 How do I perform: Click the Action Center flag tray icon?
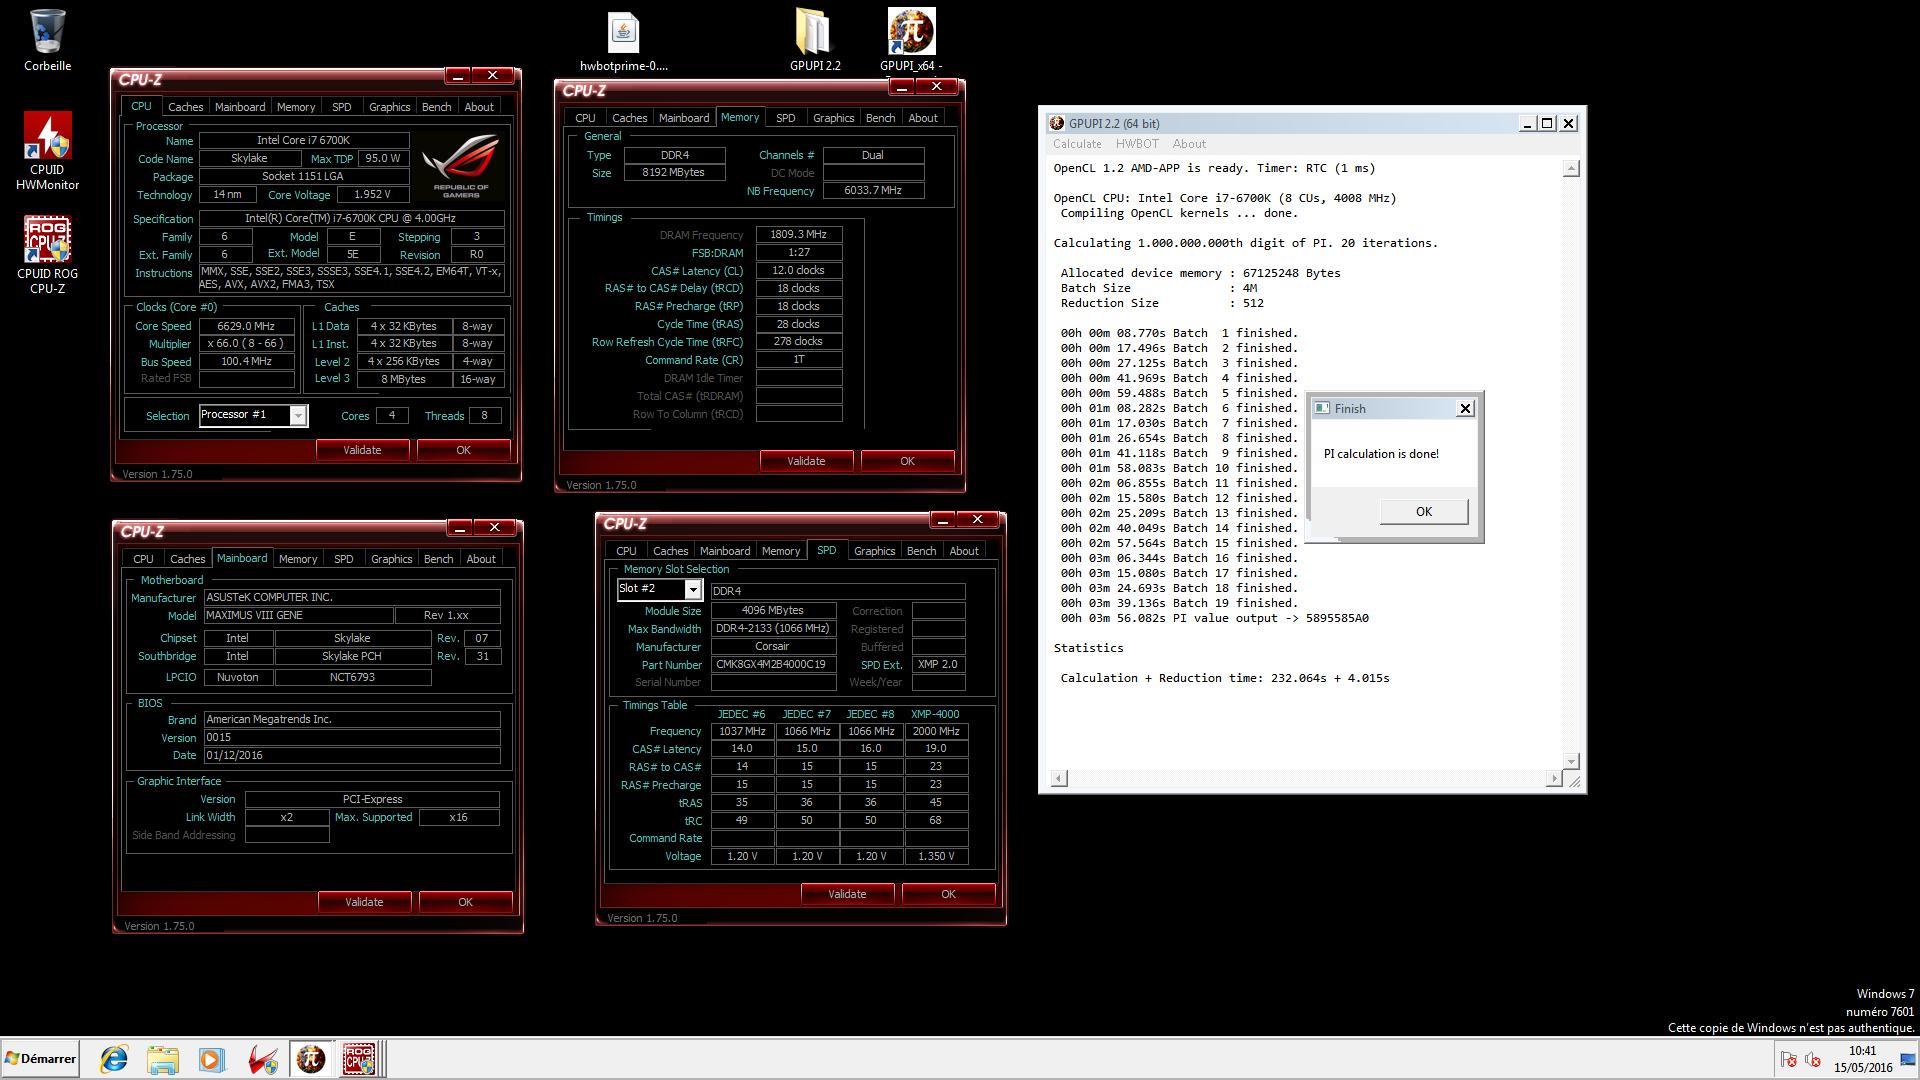1789,1060
